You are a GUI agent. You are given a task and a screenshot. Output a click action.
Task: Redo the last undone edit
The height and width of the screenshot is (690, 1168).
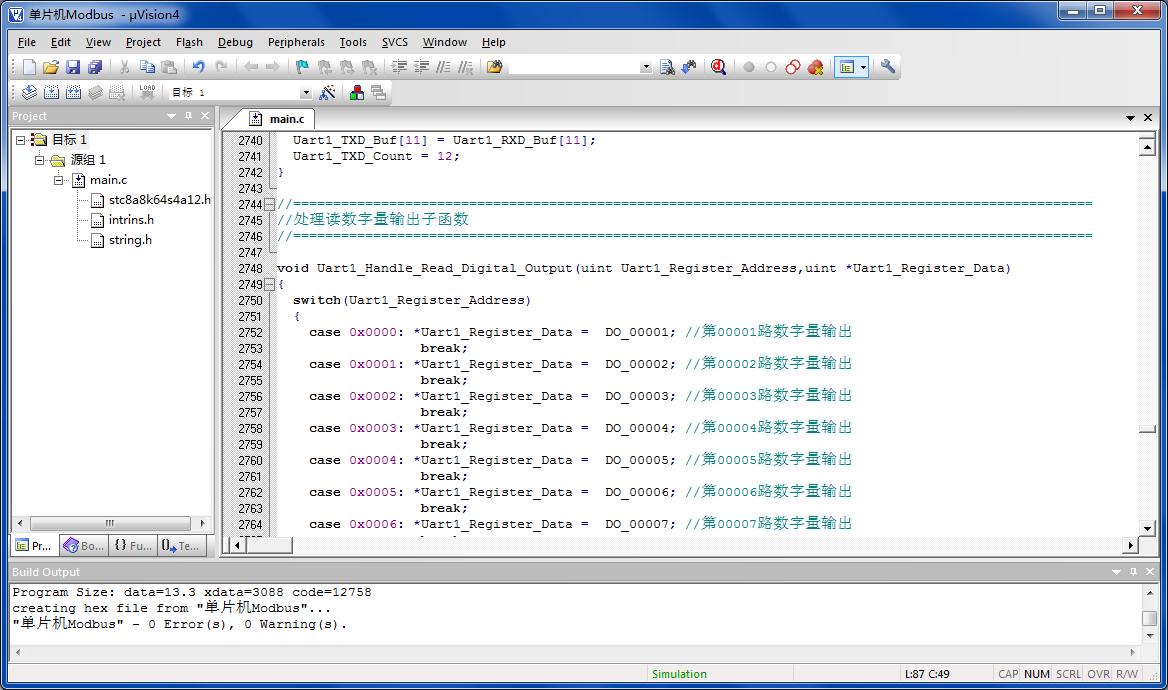click(221, 67)
